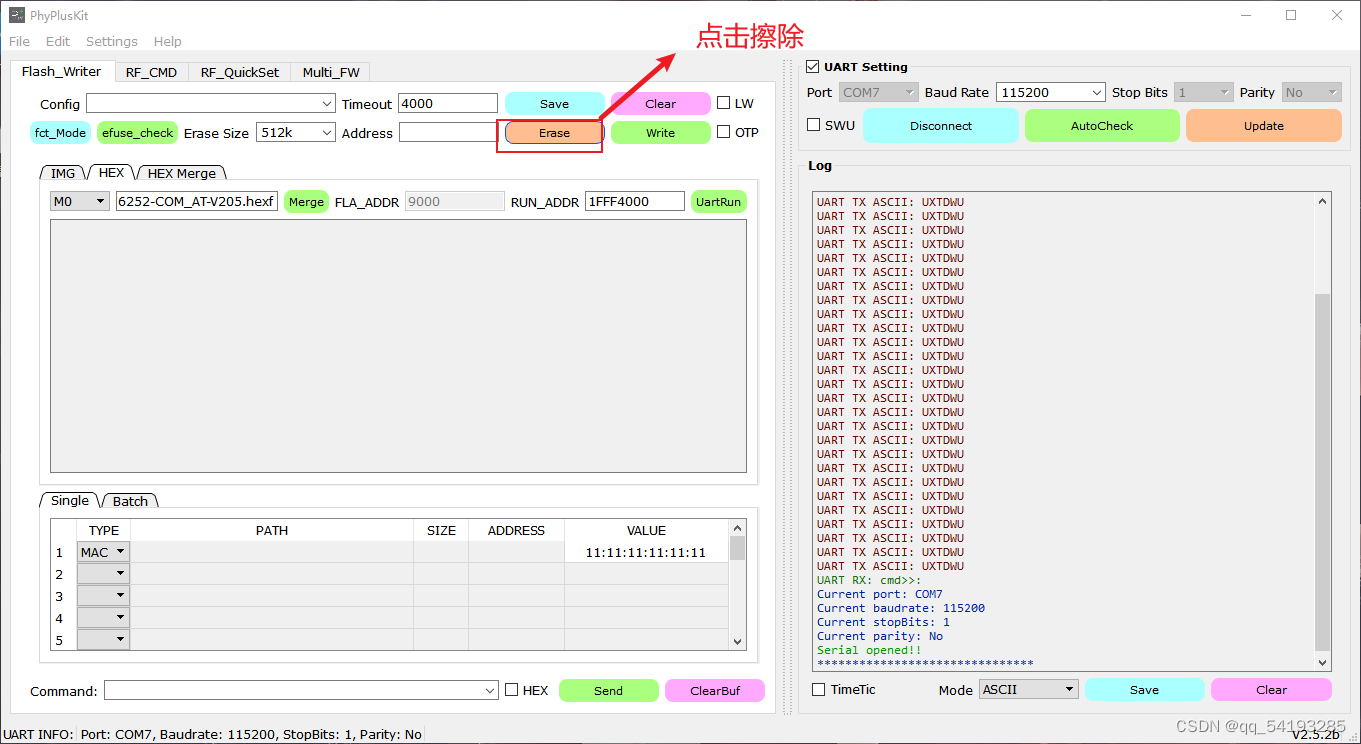This screenshot has width=1361, height=744.
Task: Open the Mode ASCII dropdown
Action: (x=1029, y=689)
